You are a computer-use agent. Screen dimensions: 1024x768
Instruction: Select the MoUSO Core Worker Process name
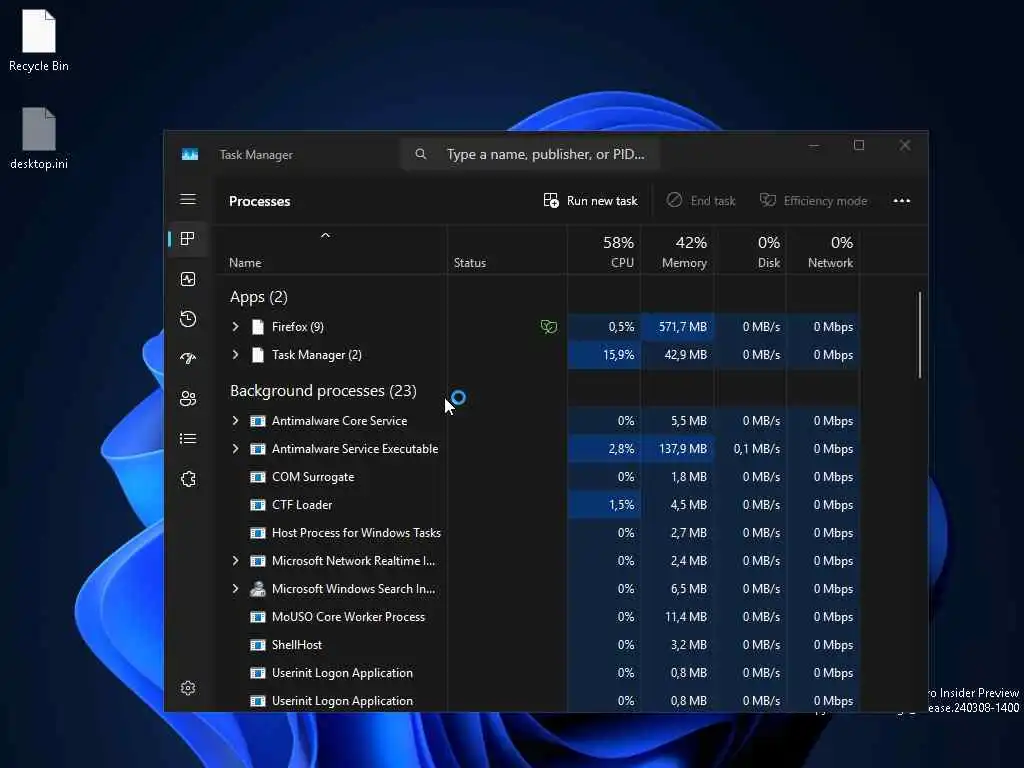[x=348, y=616]
